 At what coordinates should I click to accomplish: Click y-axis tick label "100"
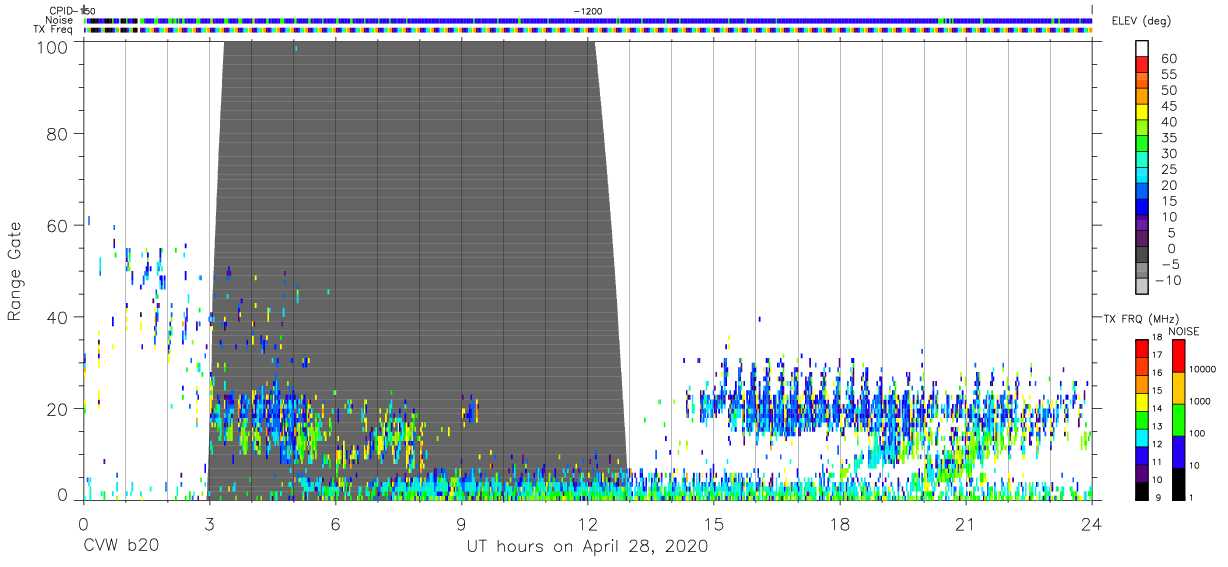point(53,46)
